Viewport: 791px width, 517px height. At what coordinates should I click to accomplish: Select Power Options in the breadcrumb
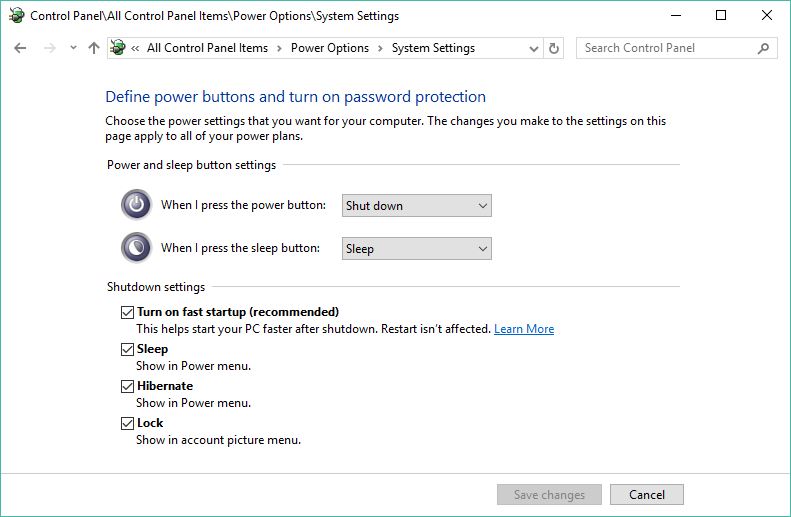click(x=330, y=48)
